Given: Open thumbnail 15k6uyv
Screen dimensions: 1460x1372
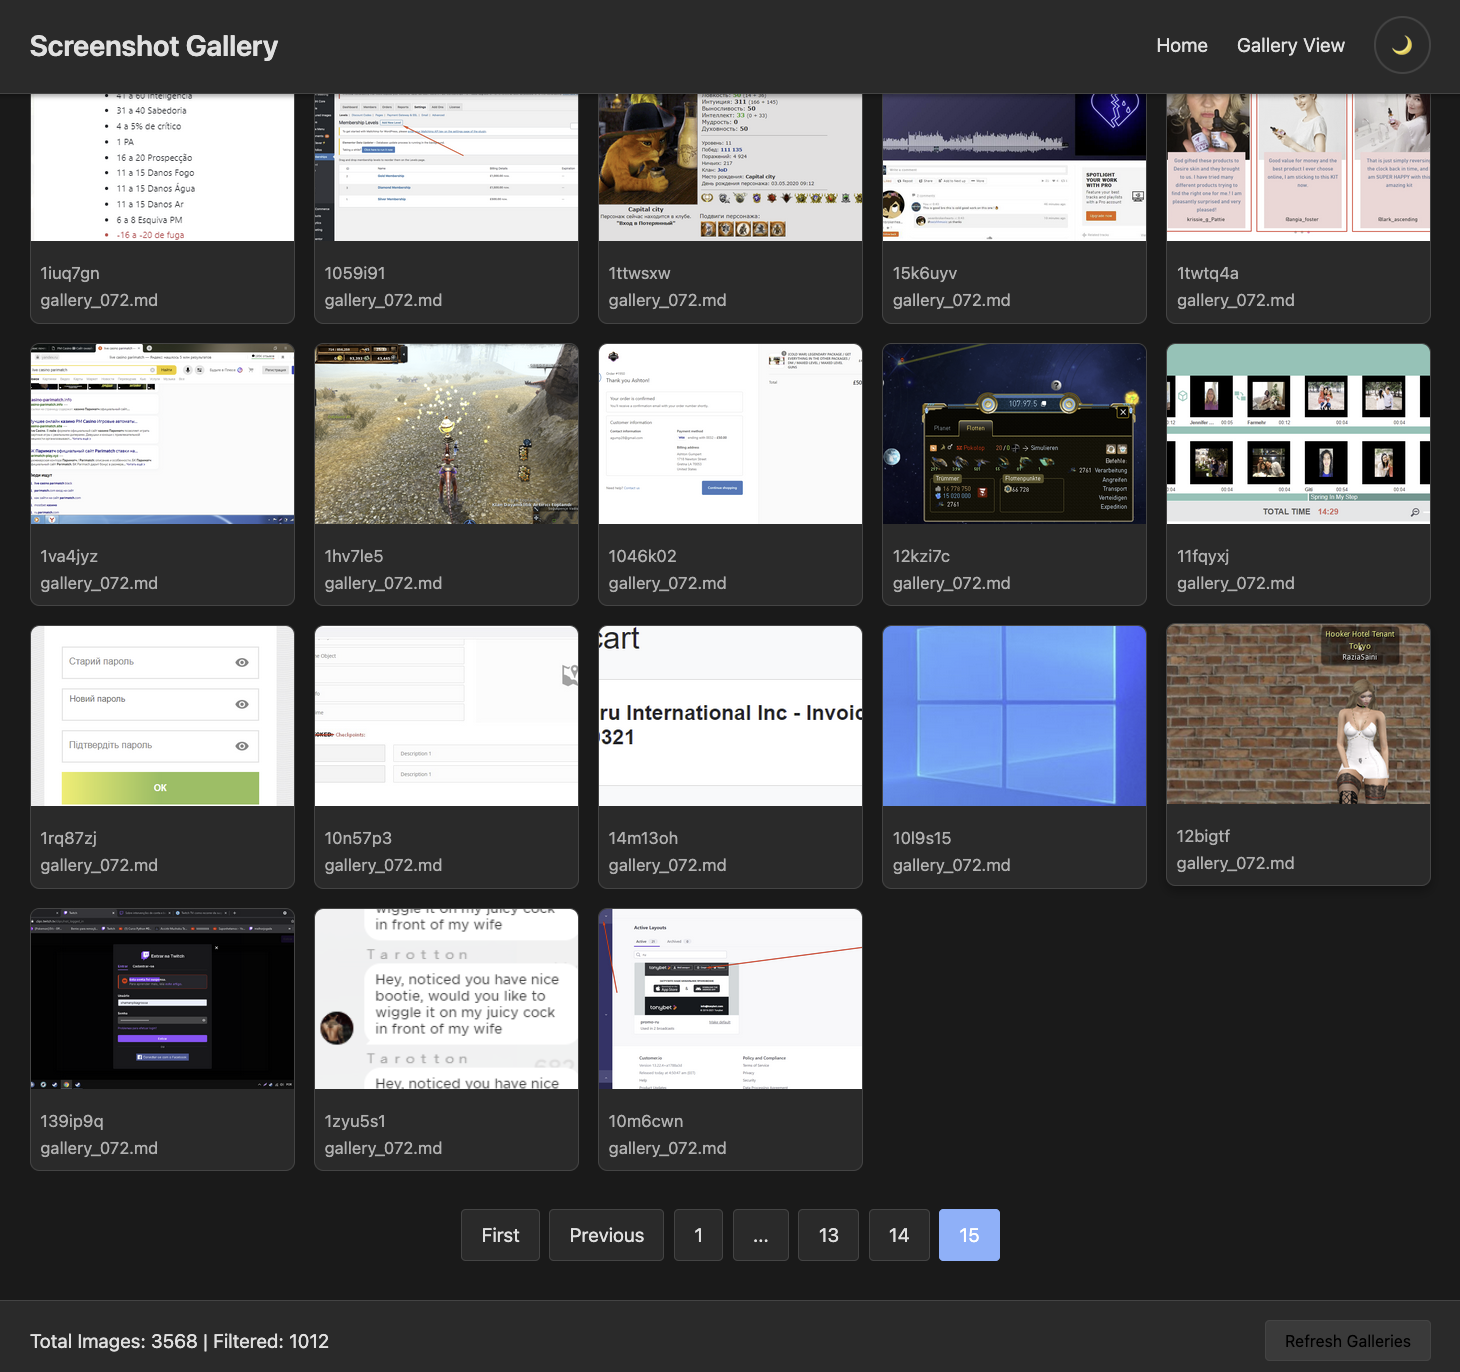Looking at the screenshot, I should [1014, 167].
